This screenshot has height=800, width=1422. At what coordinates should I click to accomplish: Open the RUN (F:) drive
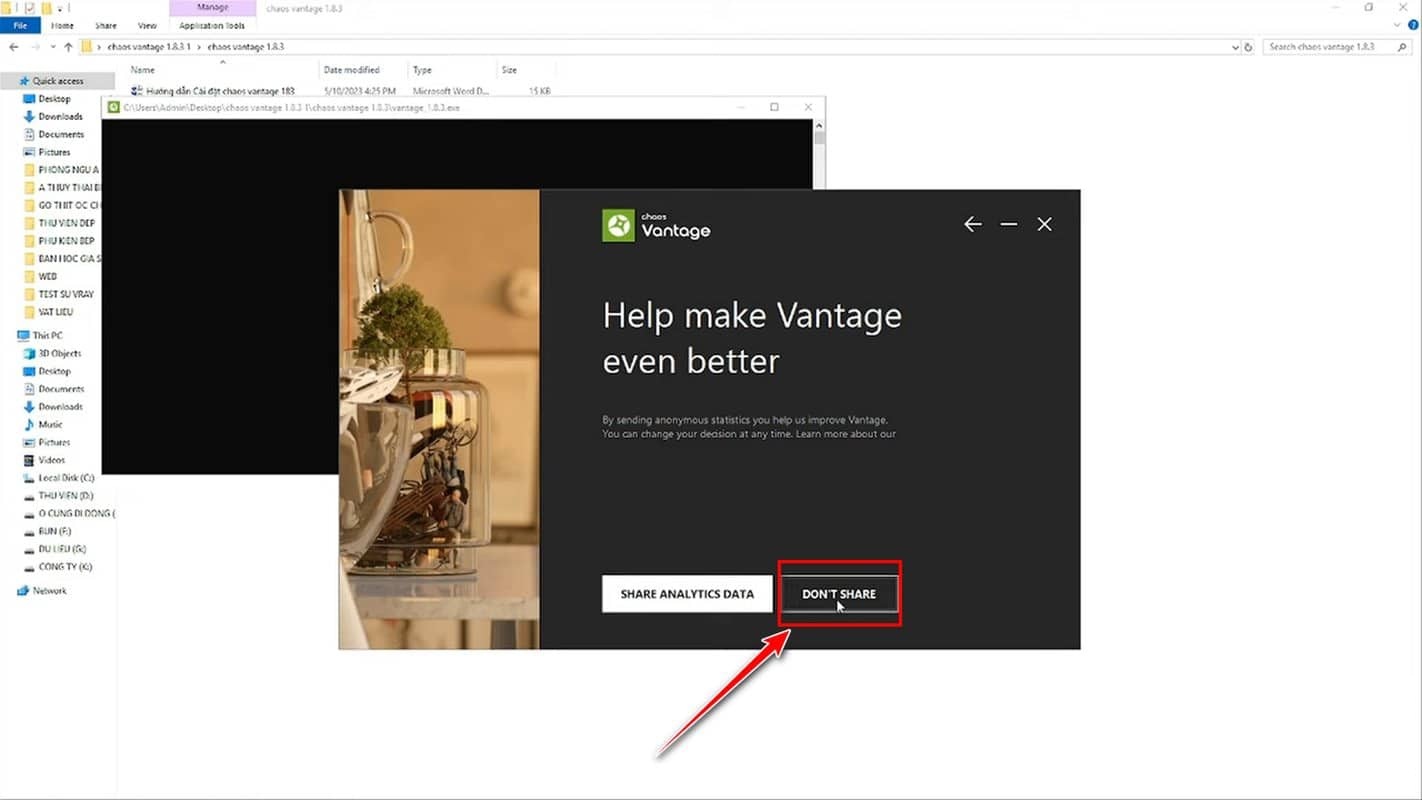tap(55, 531)
